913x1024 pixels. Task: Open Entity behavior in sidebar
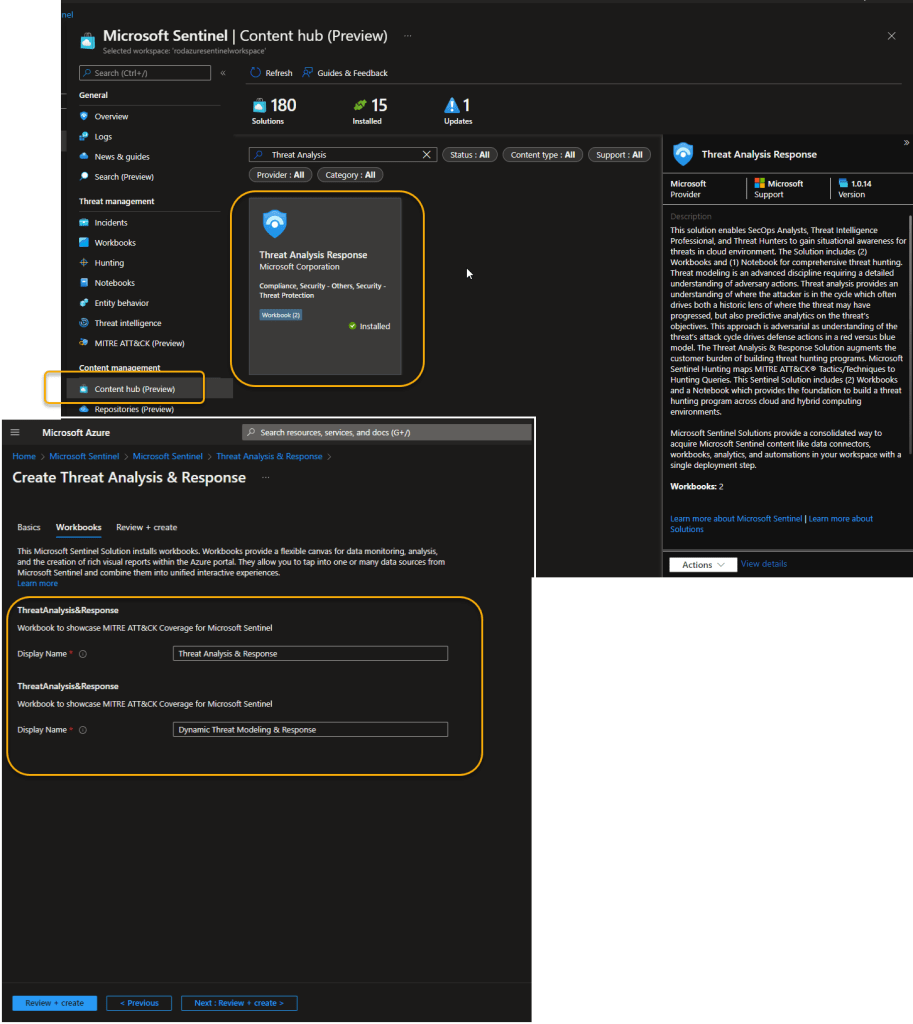click(121, 303)
